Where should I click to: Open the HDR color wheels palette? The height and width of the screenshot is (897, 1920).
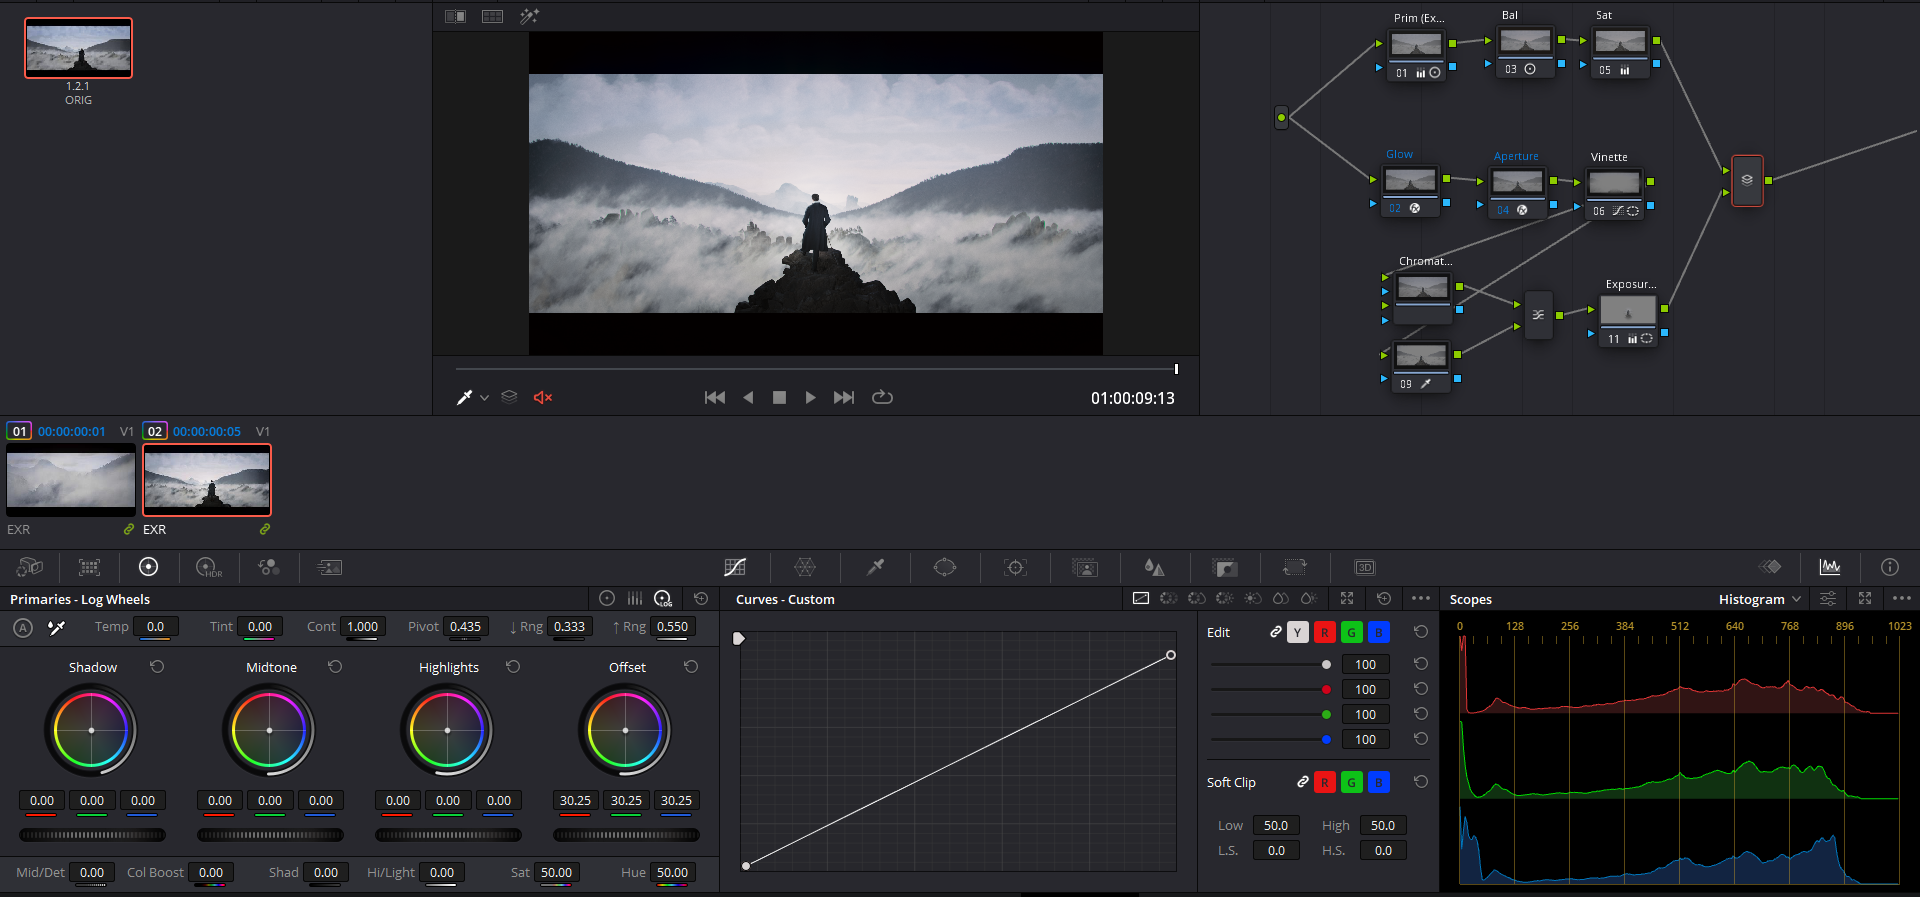208,567
